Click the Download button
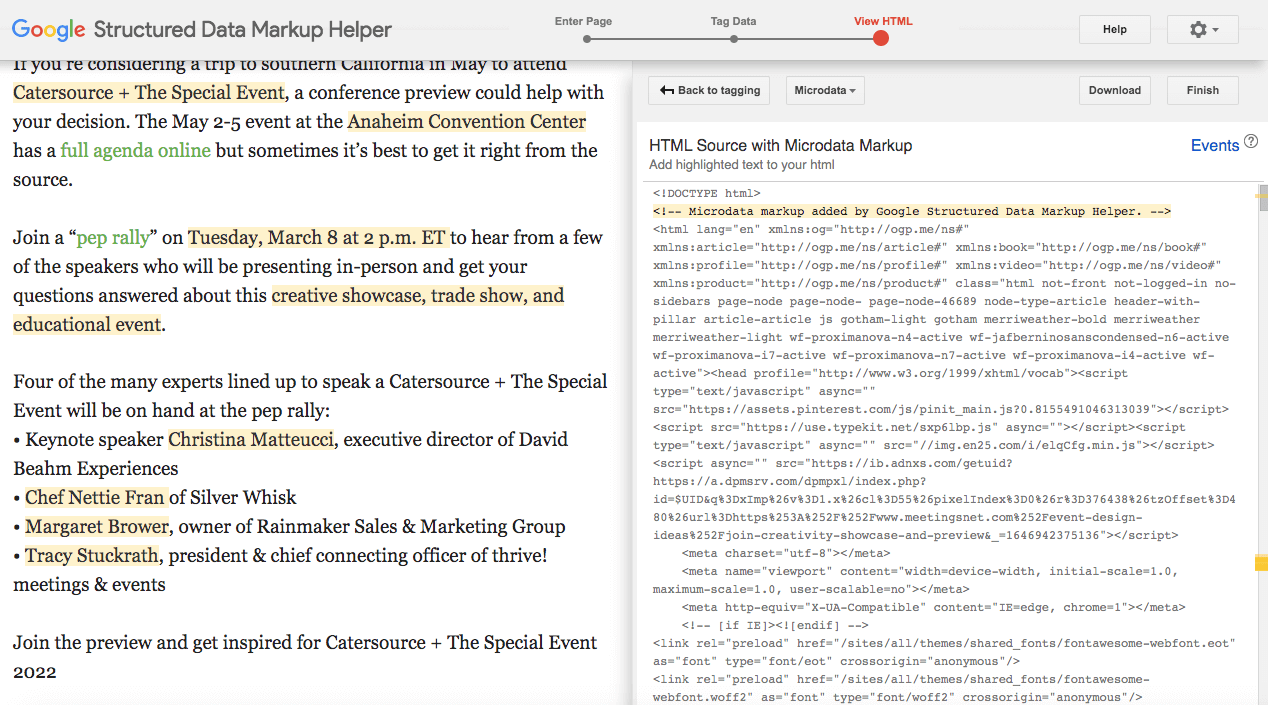Screen dimensions: 1268x705 pos(1114,90)
